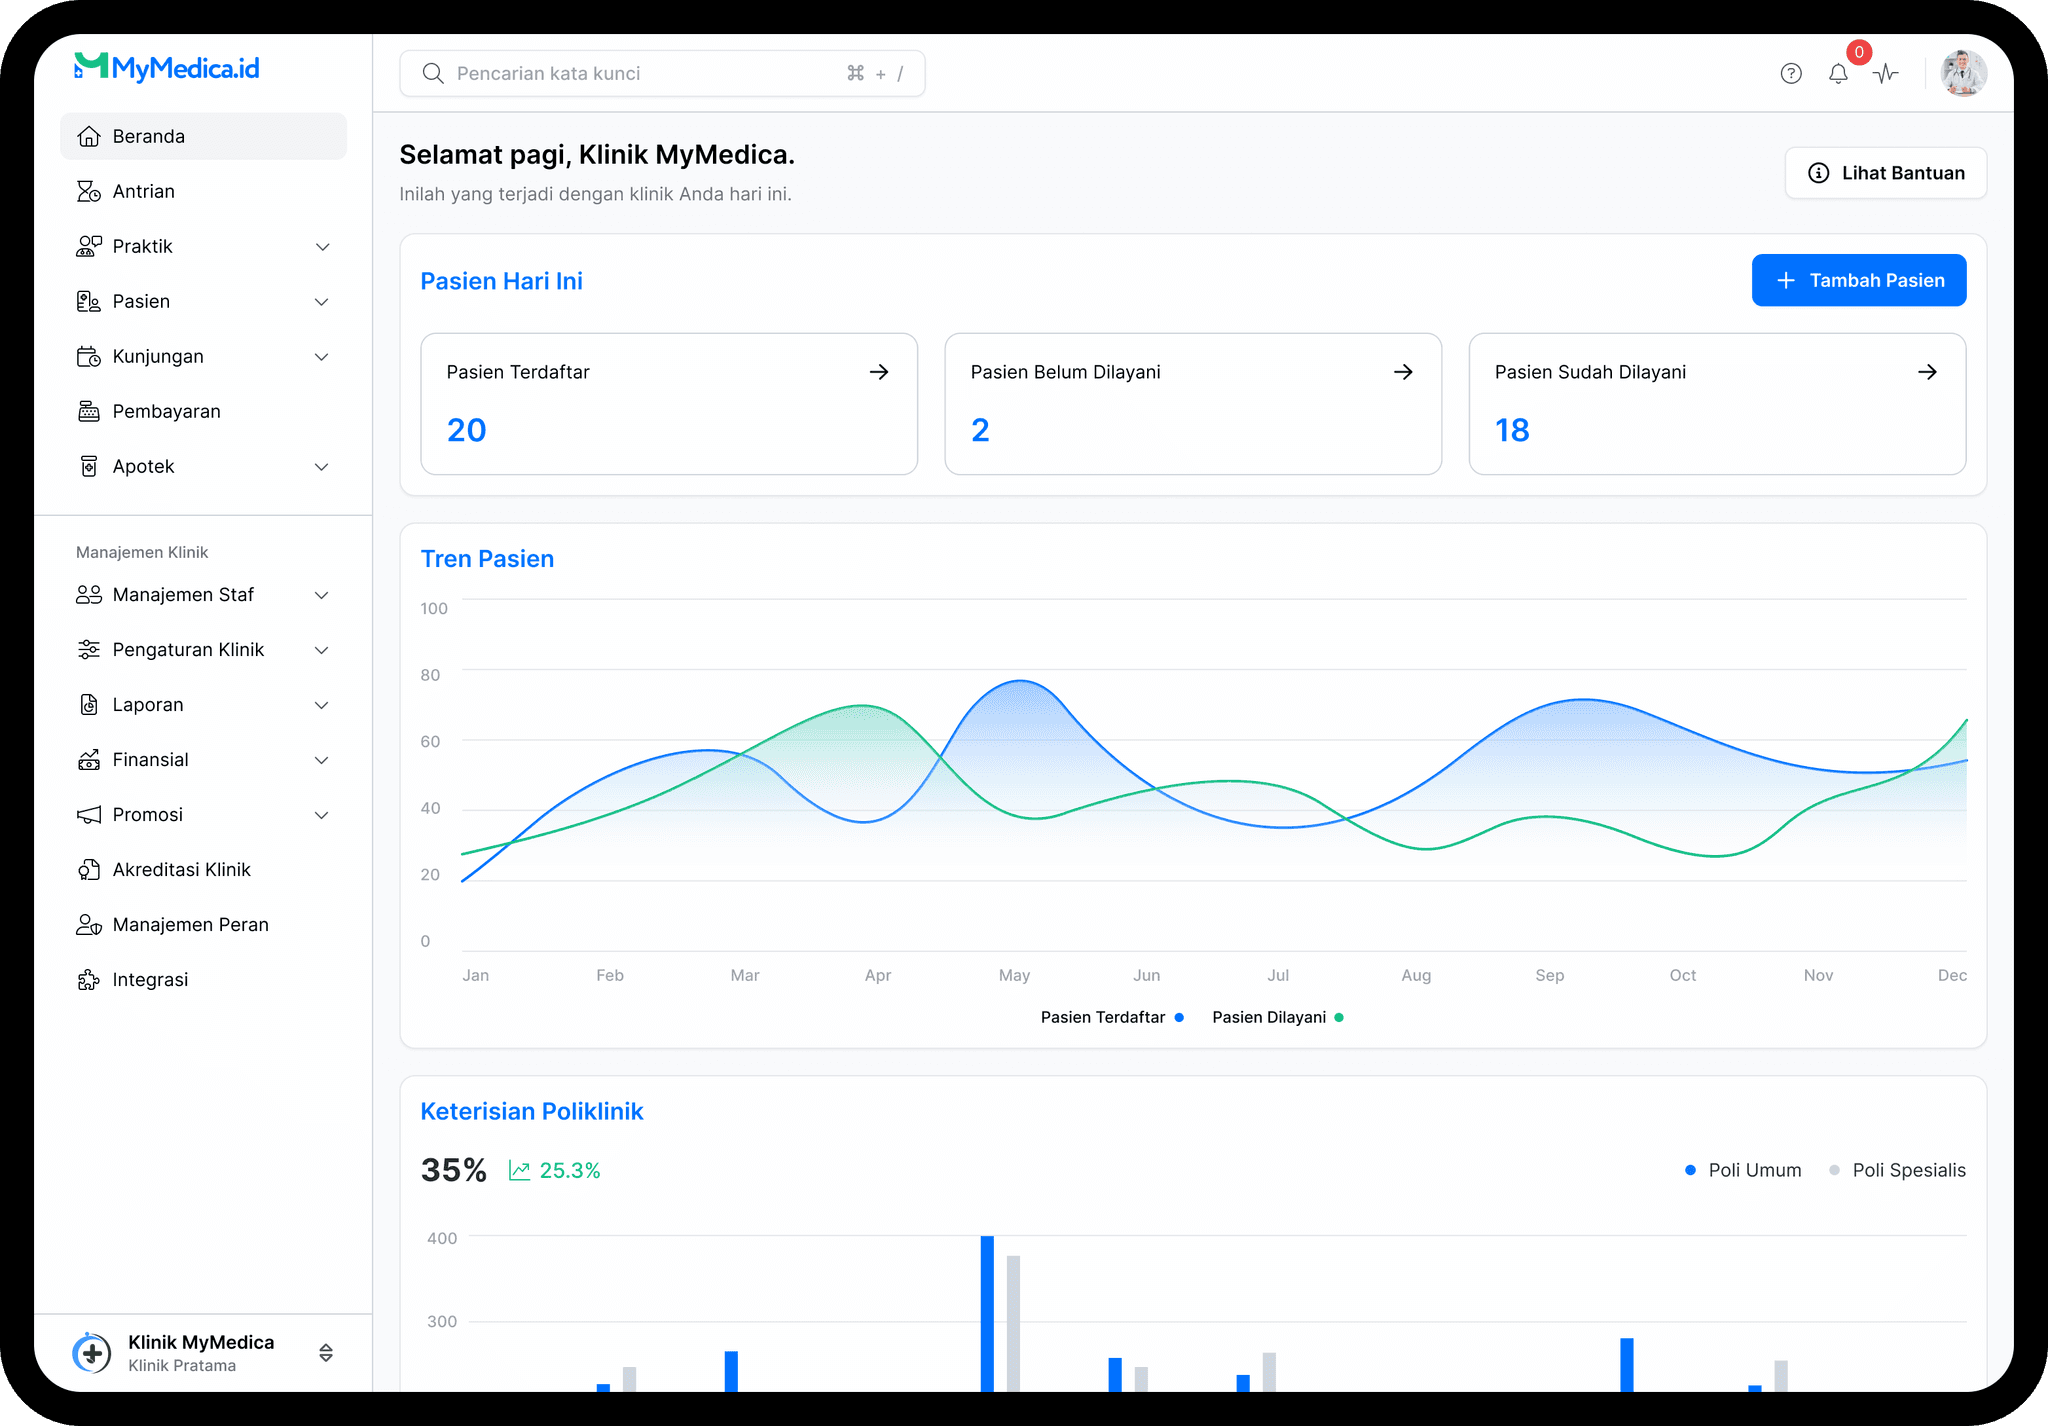
Task: Open Pasien Belum Dilayani card arrow
Action: coord(1403,372)
